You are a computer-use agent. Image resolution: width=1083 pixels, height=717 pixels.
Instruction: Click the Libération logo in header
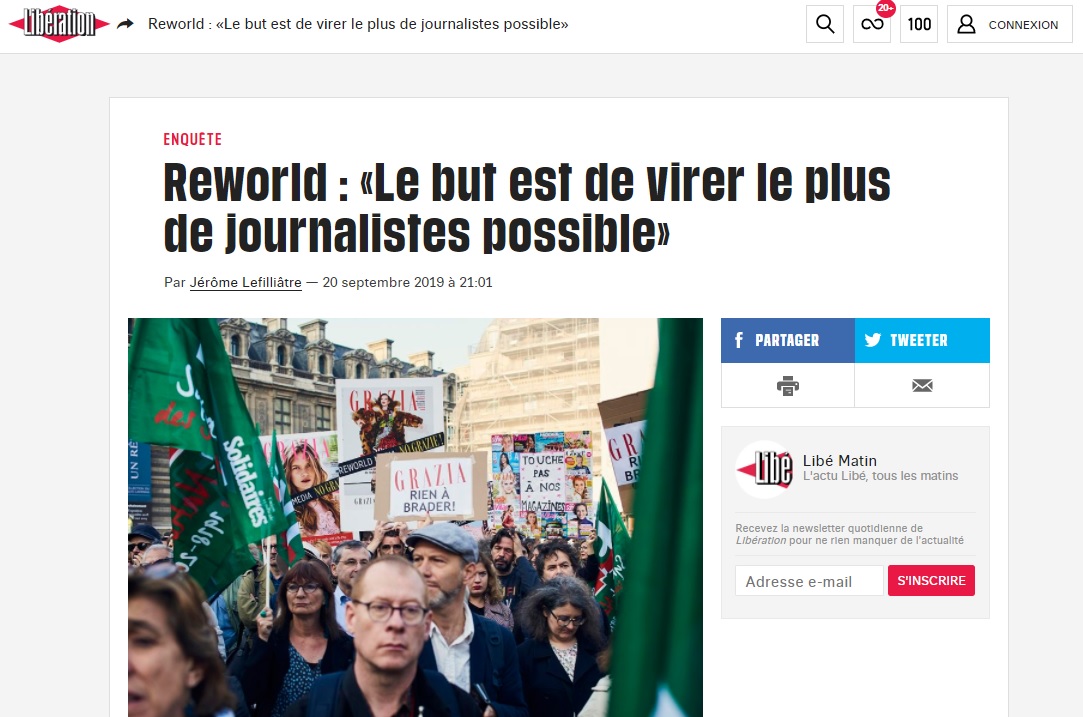(59, 24)
